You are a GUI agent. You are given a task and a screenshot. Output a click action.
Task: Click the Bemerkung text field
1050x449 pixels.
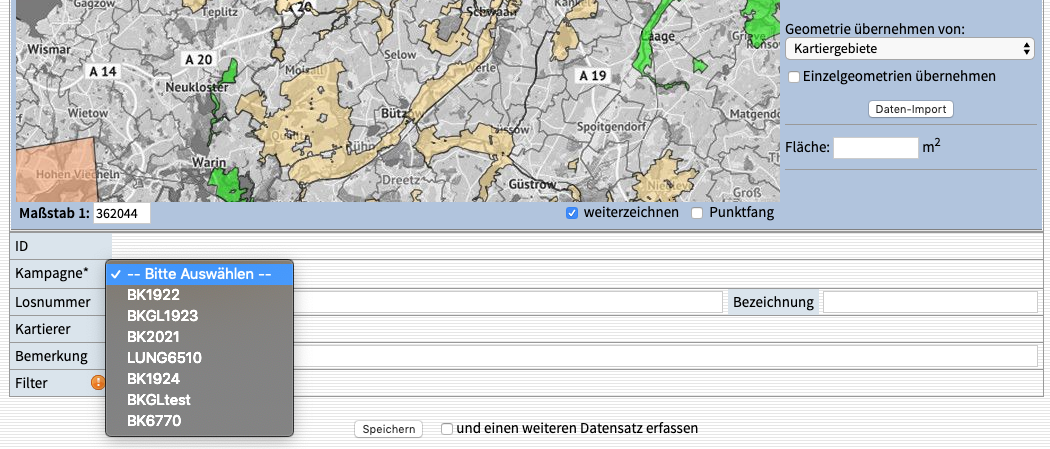[x=665, y=356]
